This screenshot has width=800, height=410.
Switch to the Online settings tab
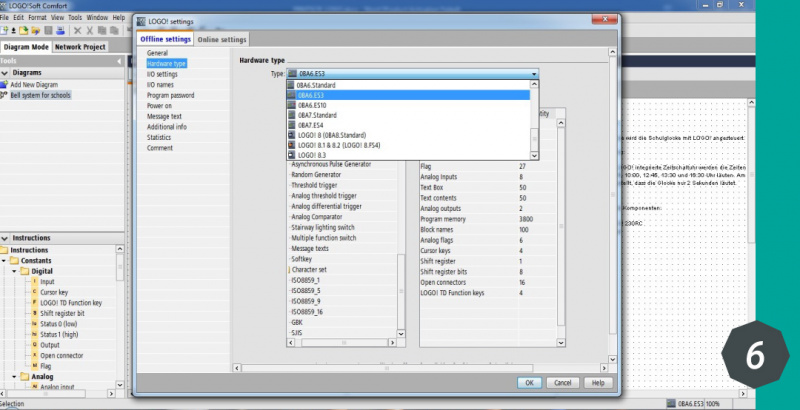click(221, 39)
